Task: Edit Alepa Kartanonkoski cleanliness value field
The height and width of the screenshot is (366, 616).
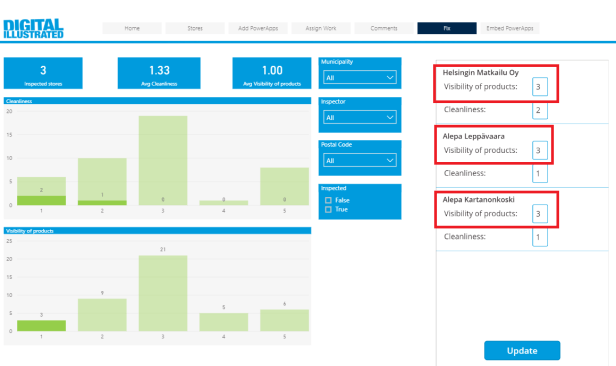Action: coord(540,237)
